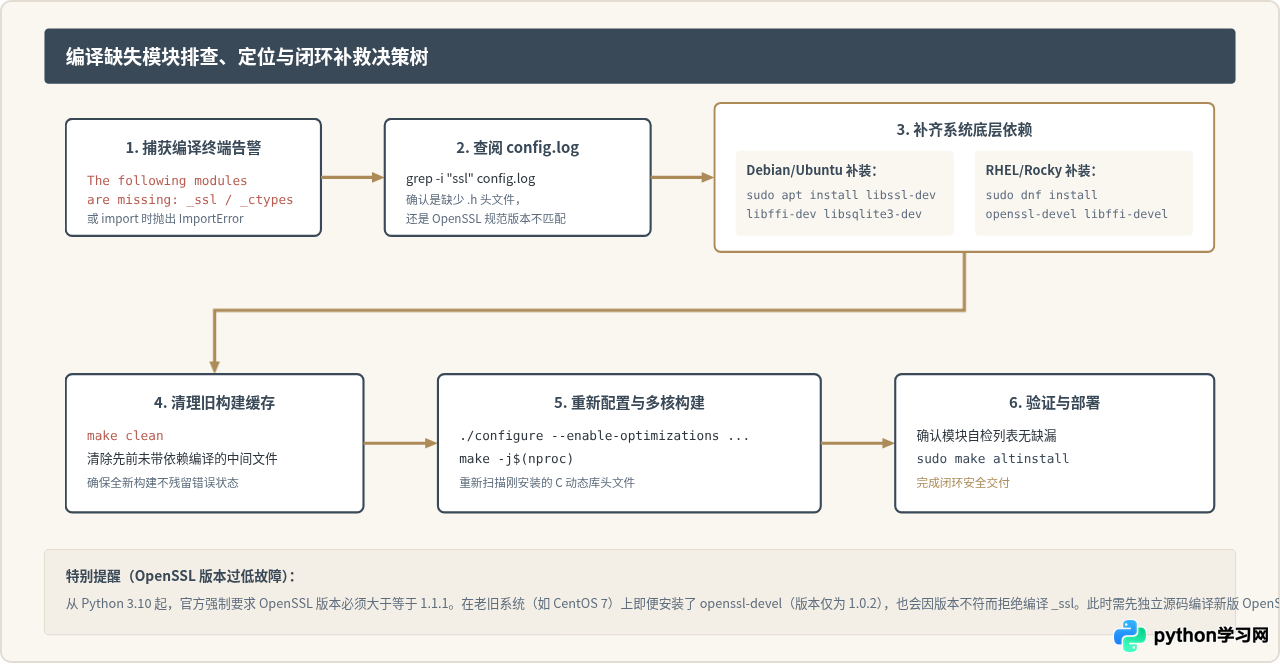Select heading '5. 重新配置与多核构建'
Screen dimensions: 1280x664
629,402
